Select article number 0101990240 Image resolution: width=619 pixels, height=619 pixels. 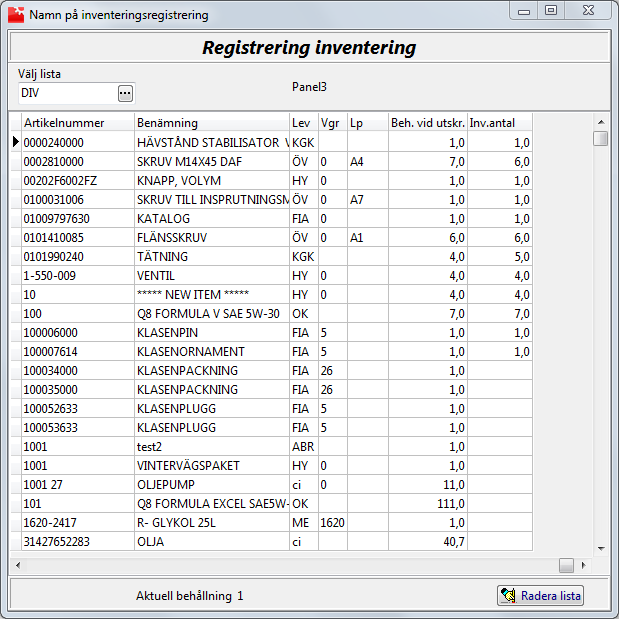(x=78, y=256)
